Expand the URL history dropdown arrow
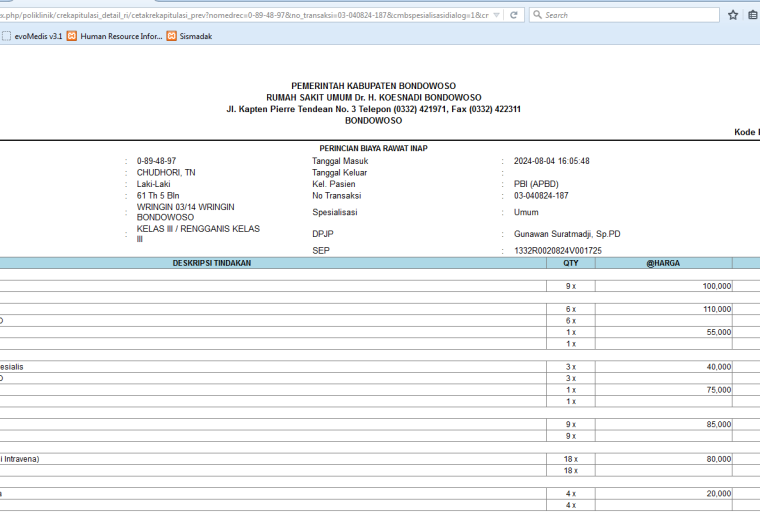The width and height of the screenshot is (760, 520). (496, 15)
